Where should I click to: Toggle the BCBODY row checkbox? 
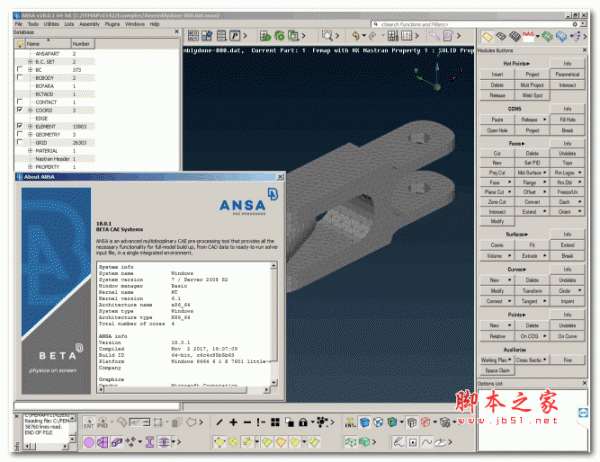tap(20, 77)
